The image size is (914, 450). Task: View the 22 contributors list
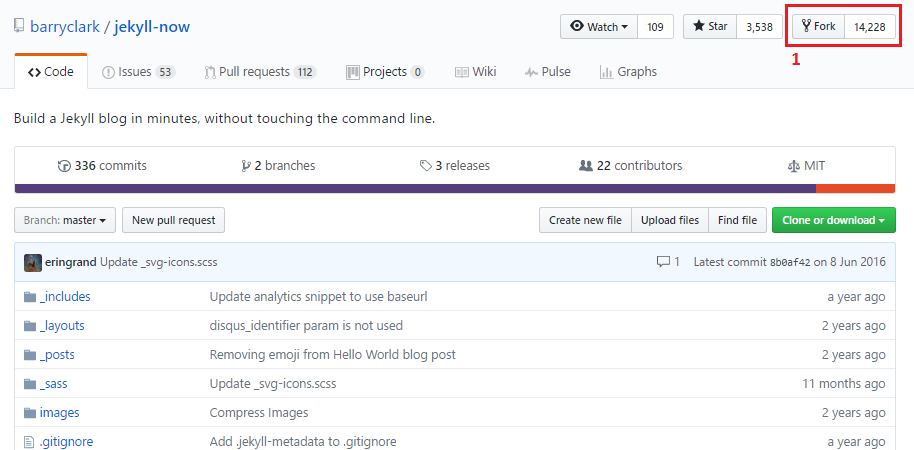coord(631,166)
